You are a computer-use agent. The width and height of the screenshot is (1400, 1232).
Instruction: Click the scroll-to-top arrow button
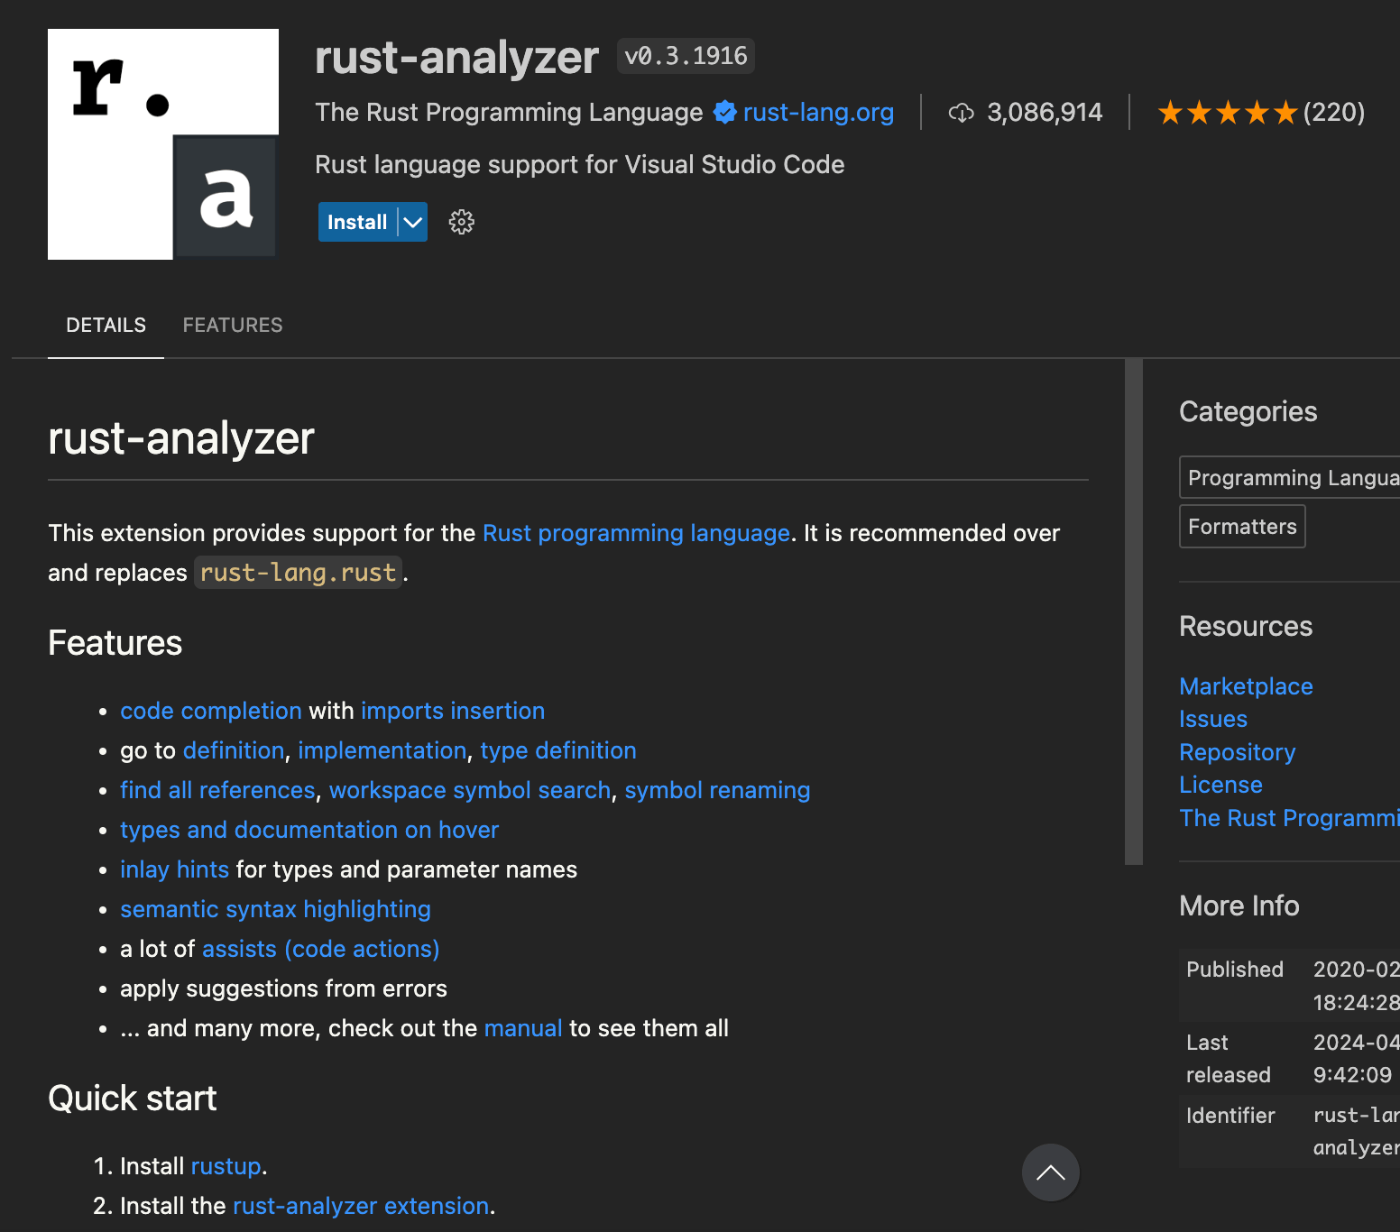pyautogui.click(x=1050, y=1173)
